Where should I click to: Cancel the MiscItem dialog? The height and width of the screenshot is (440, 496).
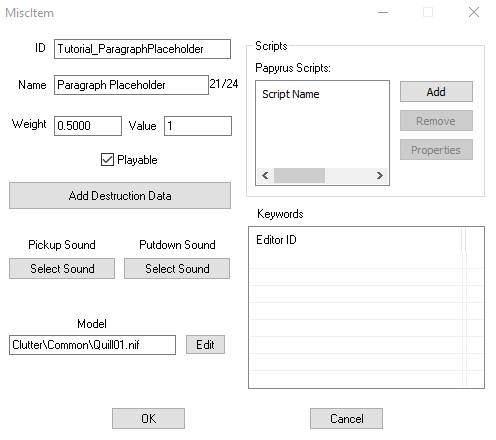(346, 418)
